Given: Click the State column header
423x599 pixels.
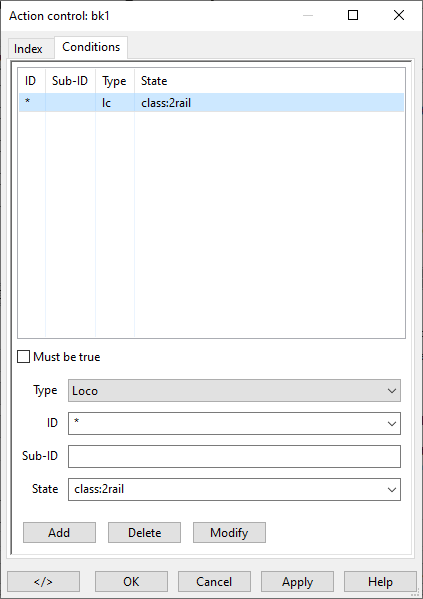Looking at the screenshot, I should point(154,81).
